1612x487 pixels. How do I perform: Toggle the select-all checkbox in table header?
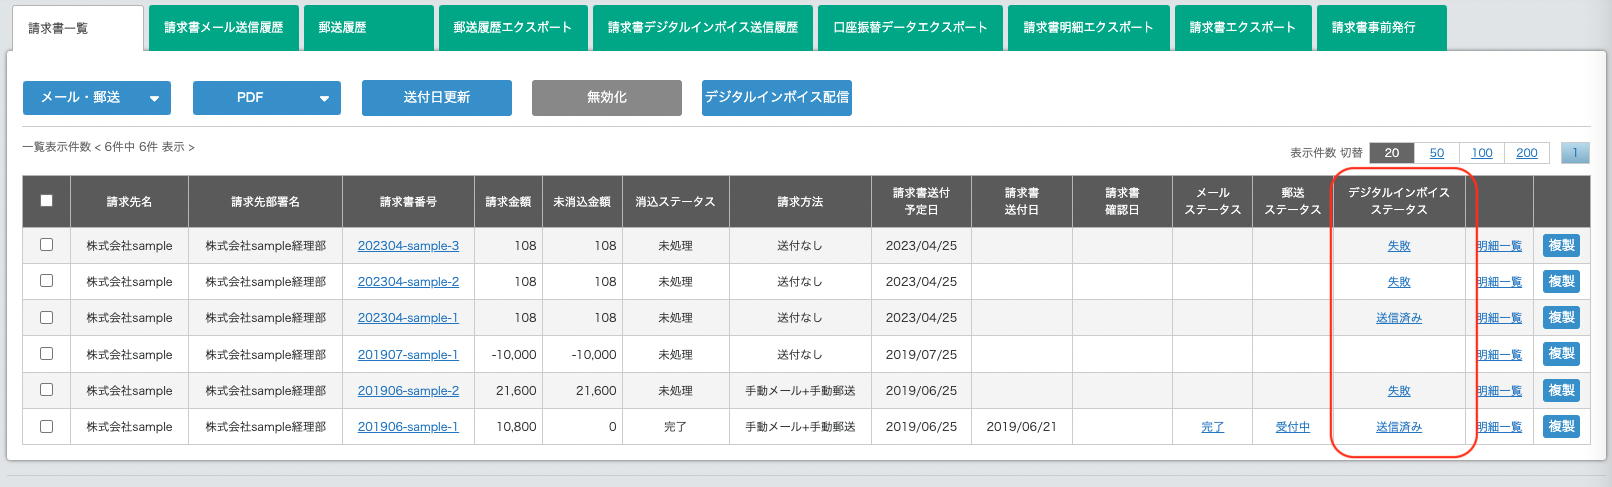coord(46,201)
